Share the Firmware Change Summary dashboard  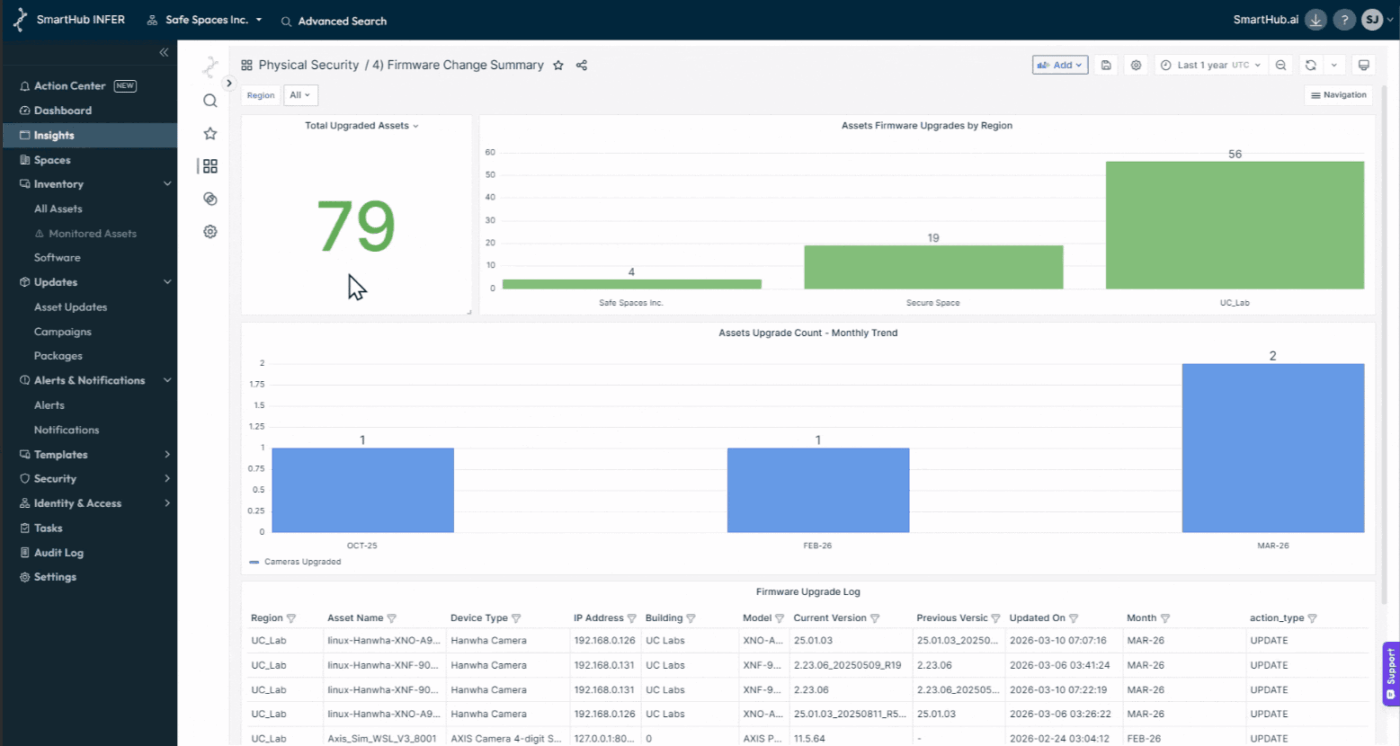[x=580, y=64]
